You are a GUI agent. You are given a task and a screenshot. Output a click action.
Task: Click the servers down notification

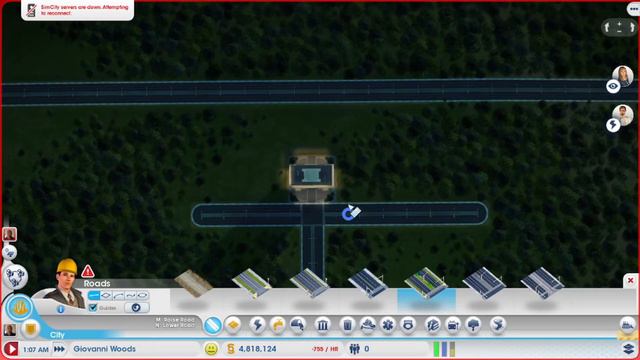coord(78,10)
